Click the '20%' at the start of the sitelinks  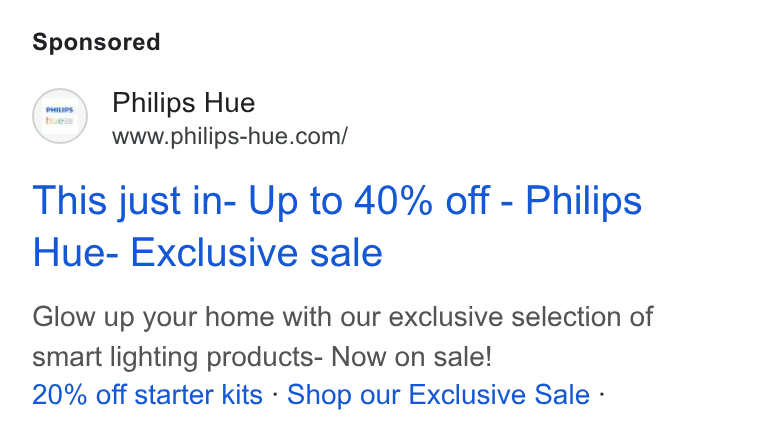[x=59, y=394]
